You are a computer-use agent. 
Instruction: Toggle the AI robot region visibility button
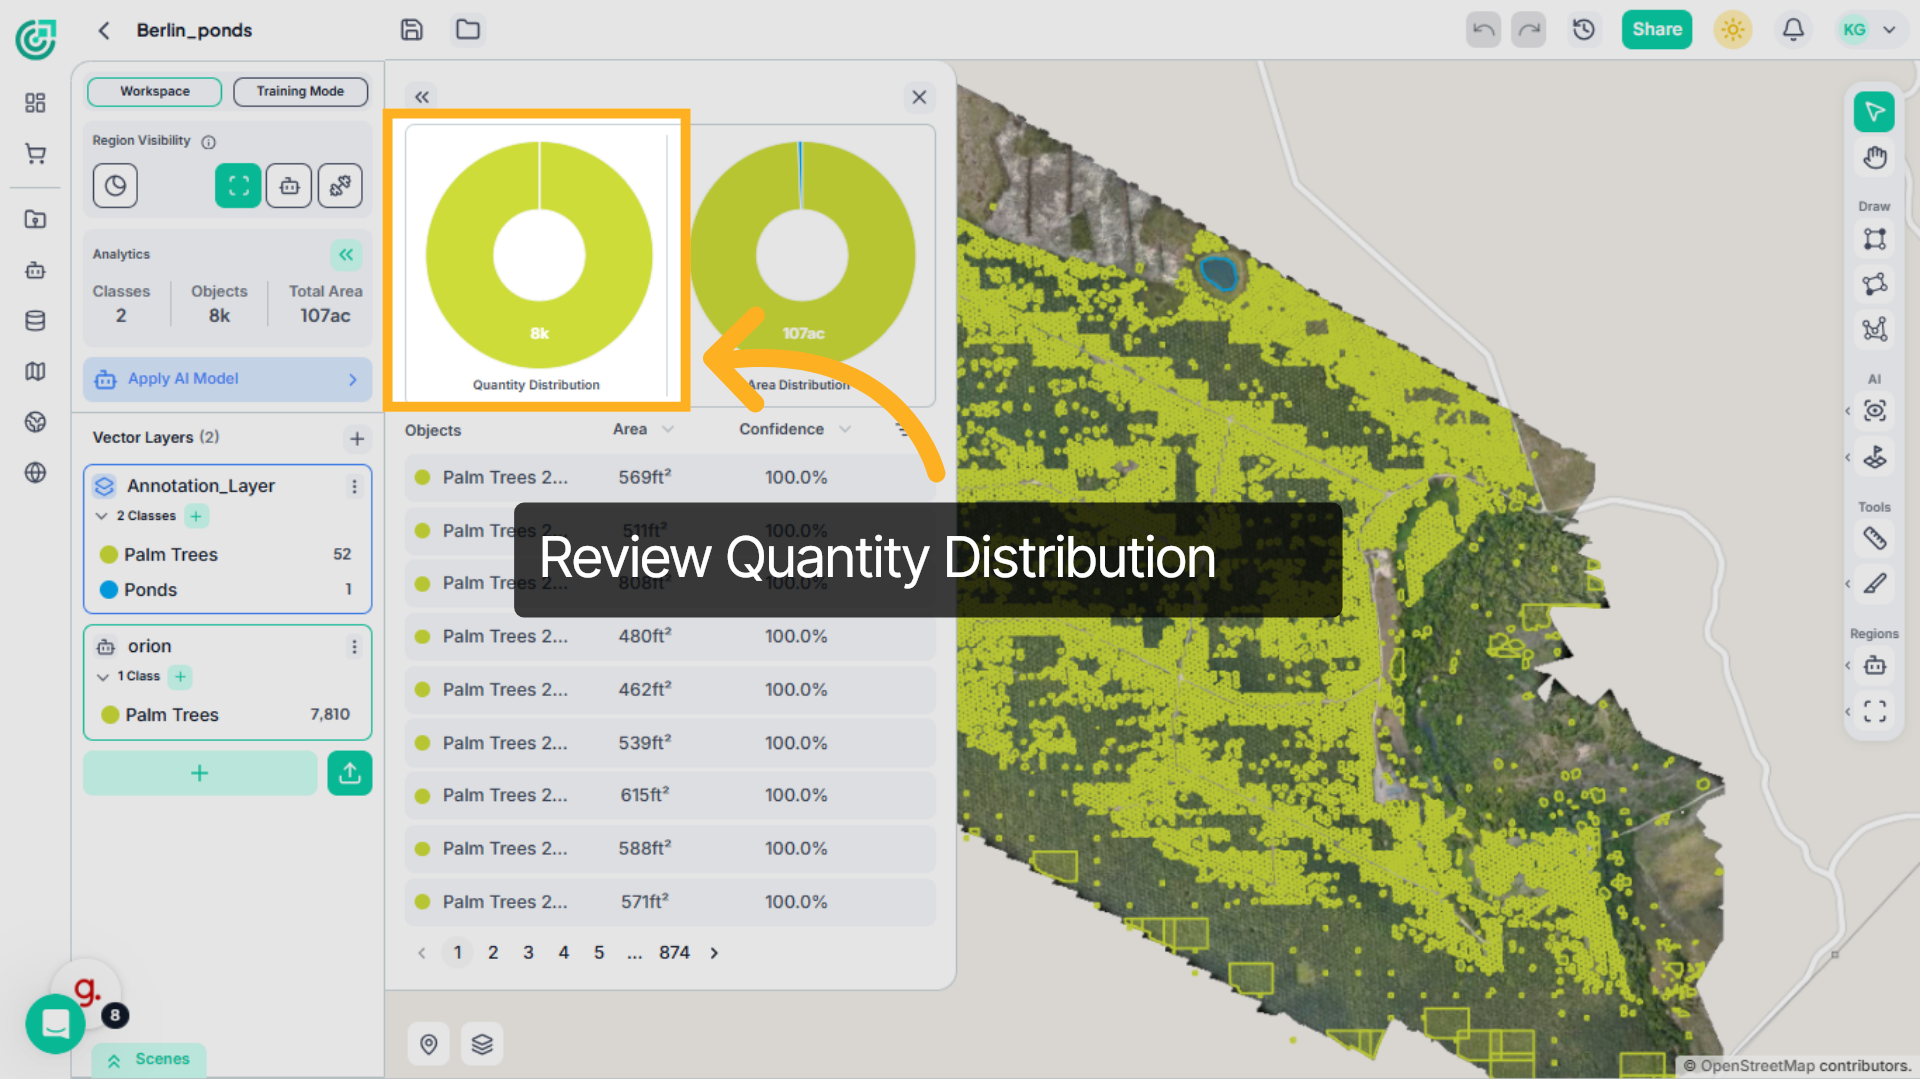coord(289,186)
